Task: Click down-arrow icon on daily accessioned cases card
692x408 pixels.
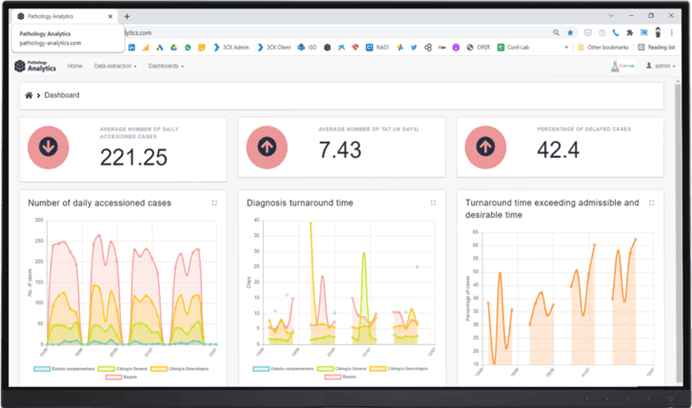Action: click(48, 147)
